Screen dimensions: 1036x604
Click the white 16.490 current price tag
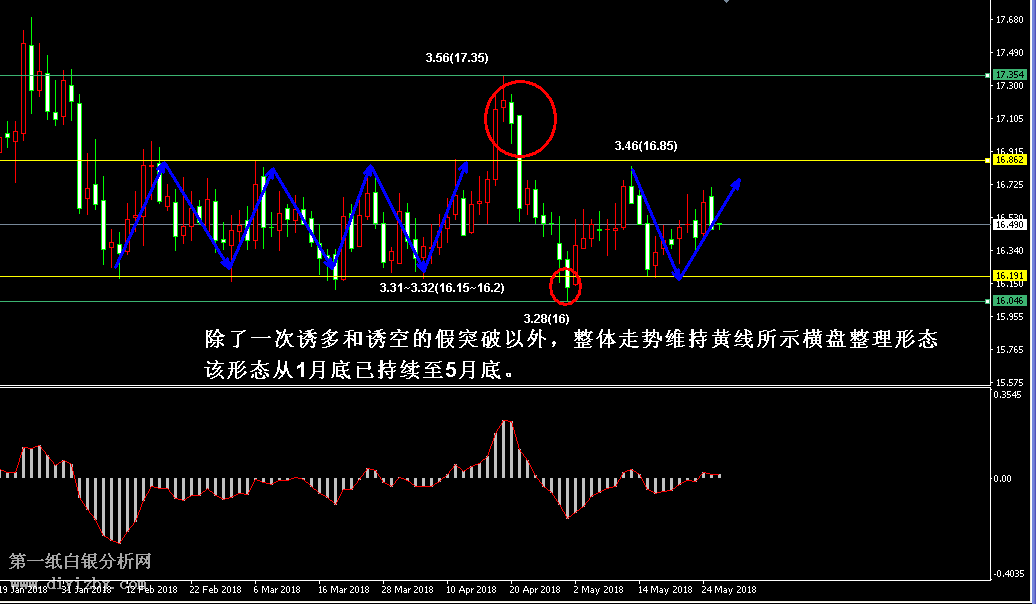[x=1009, y=225]
